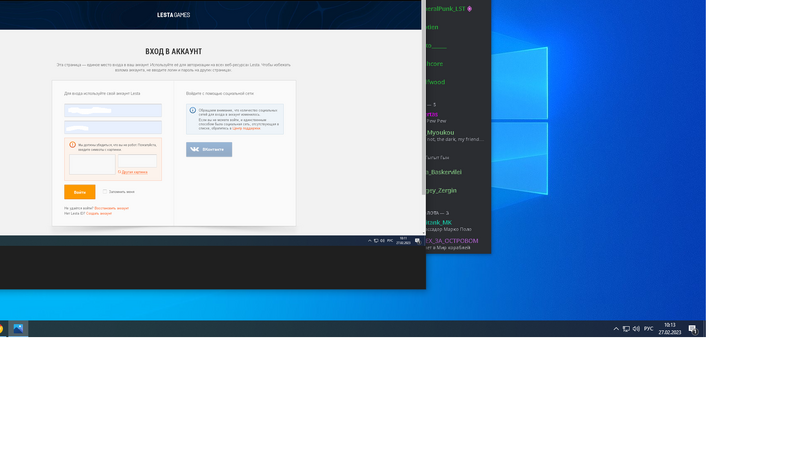Image resolution: width=800 pixels, height=450 pixels.
Task: Open the volume speaker icon in tray
Action: coord(636,329)
